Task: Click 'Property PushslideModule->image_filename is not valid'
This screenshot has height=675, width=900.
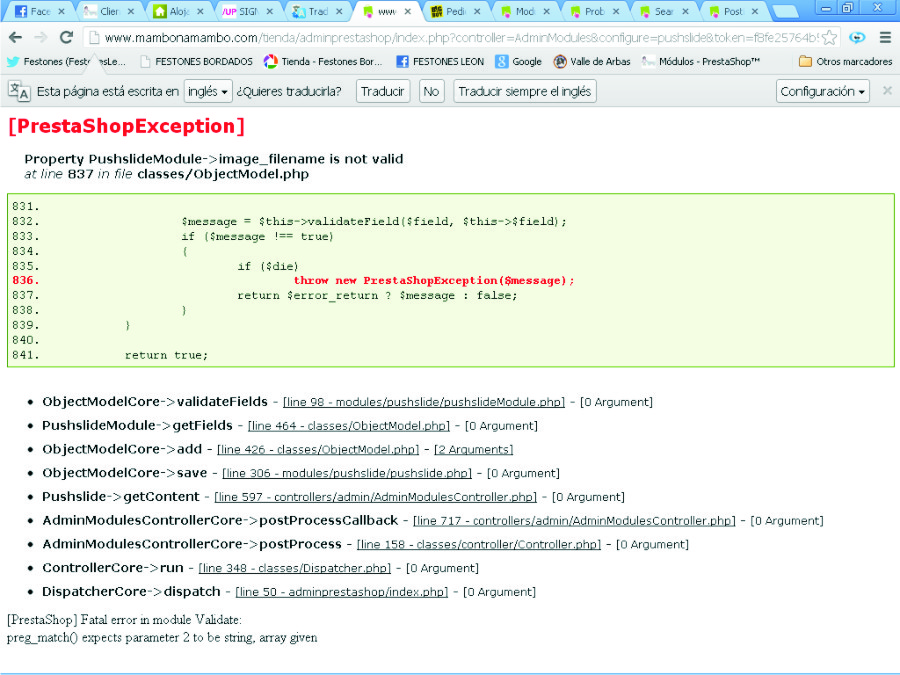Action: (x=214, y=159)
